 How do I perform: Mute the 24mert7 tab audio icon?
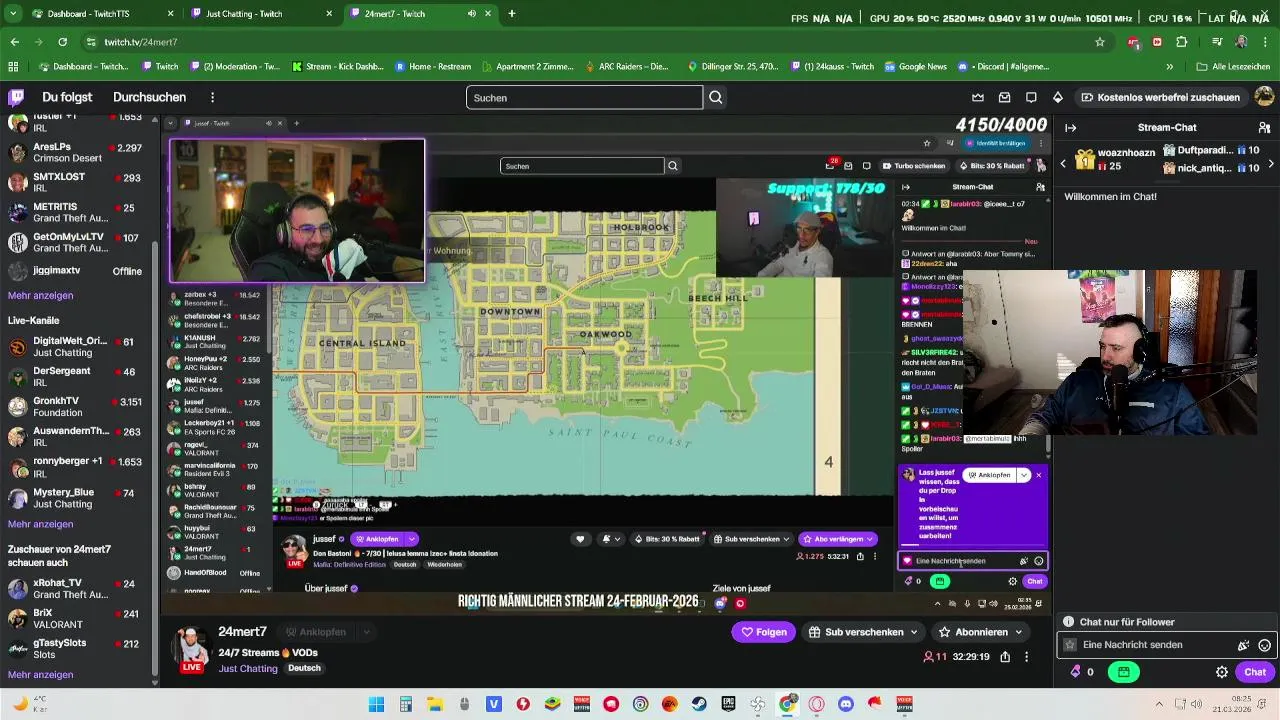472,14
